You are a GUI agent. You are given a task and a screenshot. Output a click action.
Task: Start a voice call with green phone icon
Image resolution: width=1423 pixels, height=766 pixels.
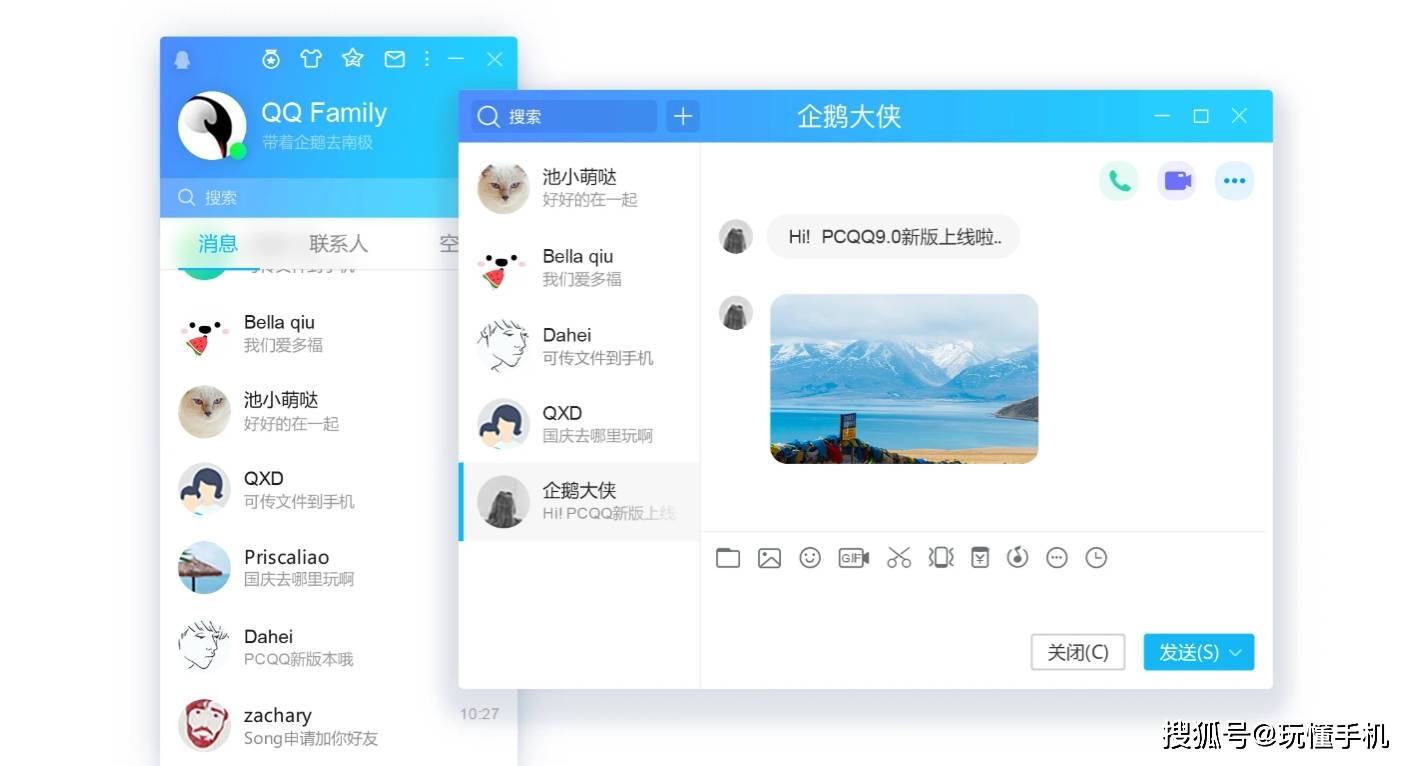pyautogui.click(x=1119, y=181)
